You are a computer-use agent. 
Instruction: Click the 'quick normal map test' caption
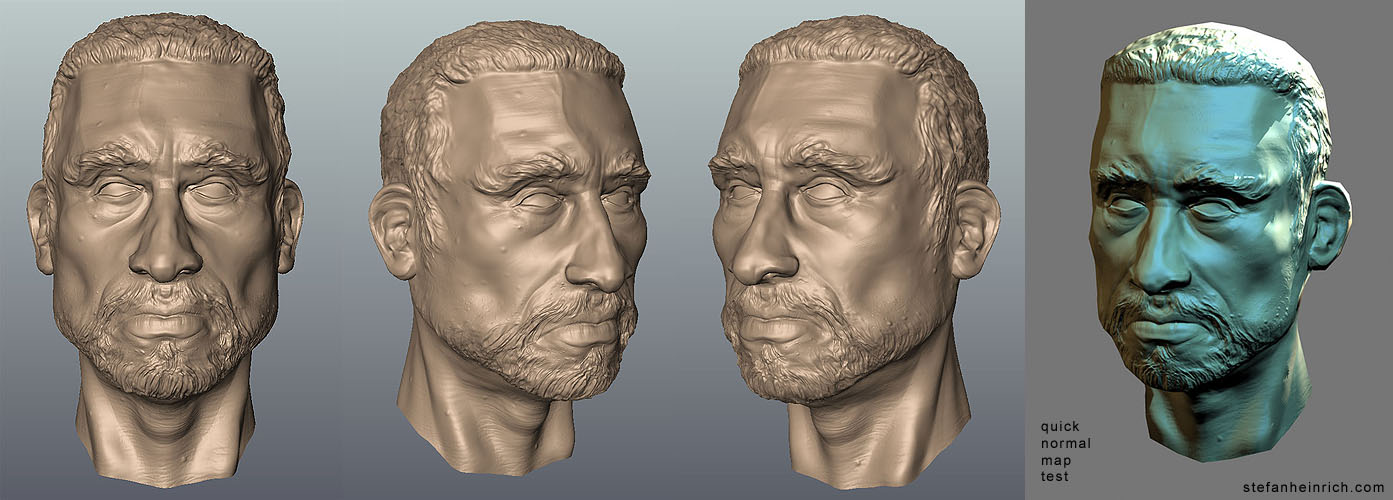click(x=1066, y=451)
